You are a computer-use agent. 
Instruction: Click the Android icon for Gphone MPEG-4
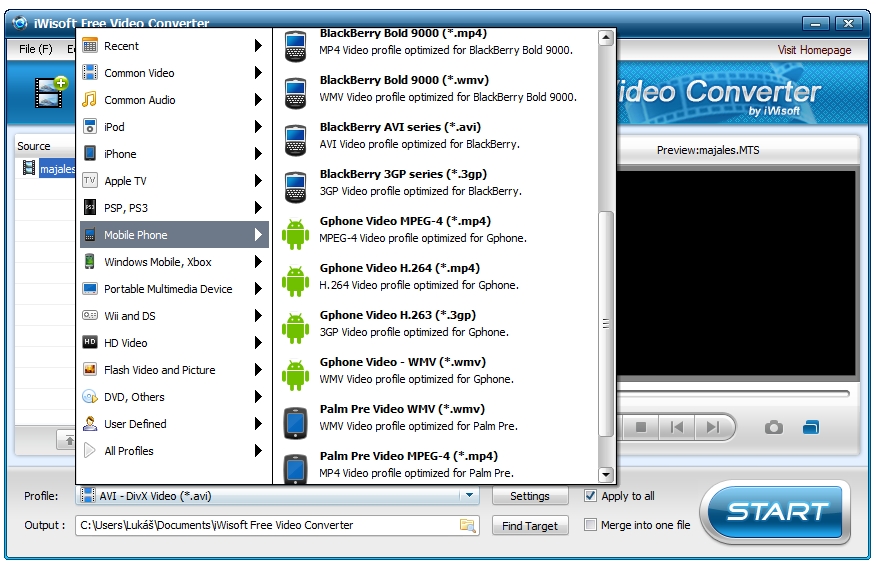[x=295, y=234]
